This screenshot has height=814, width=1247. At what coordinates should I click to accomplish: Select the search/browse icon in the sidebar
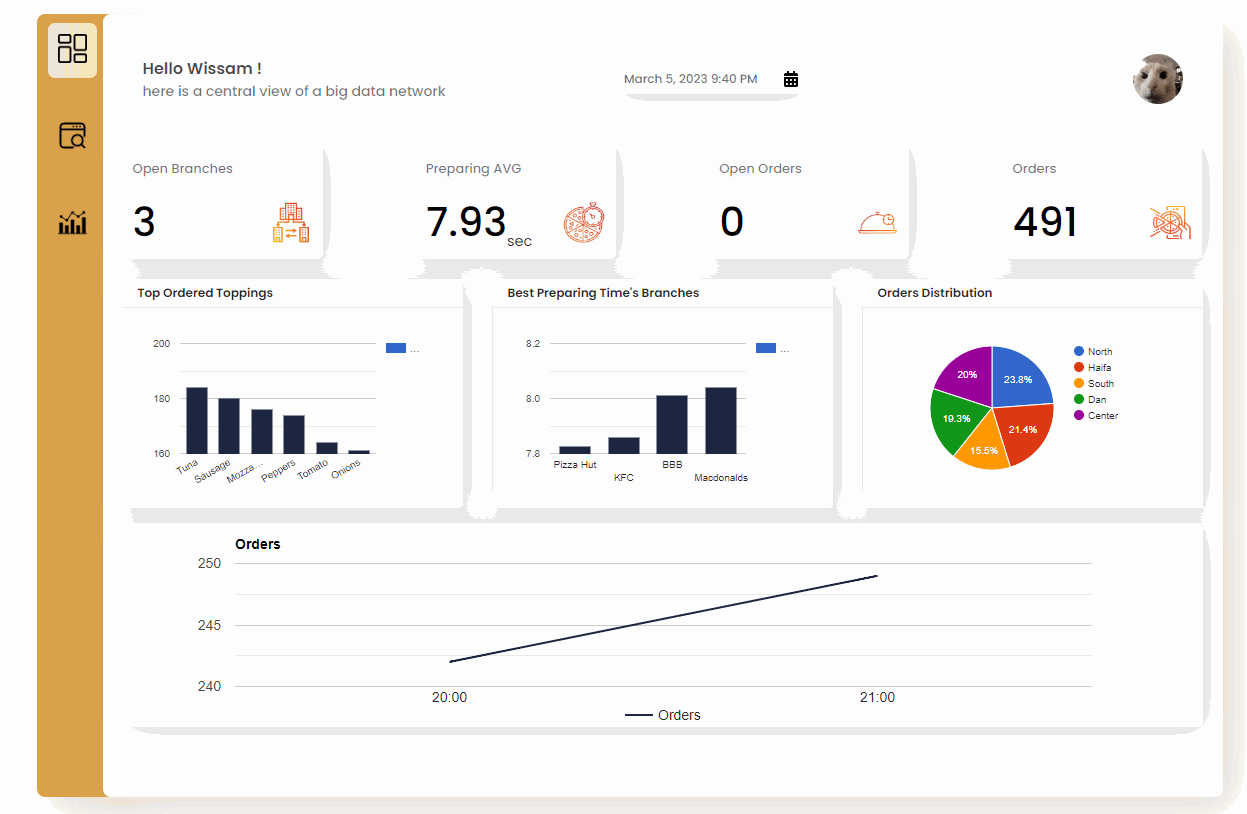click(x=71, y=136)
